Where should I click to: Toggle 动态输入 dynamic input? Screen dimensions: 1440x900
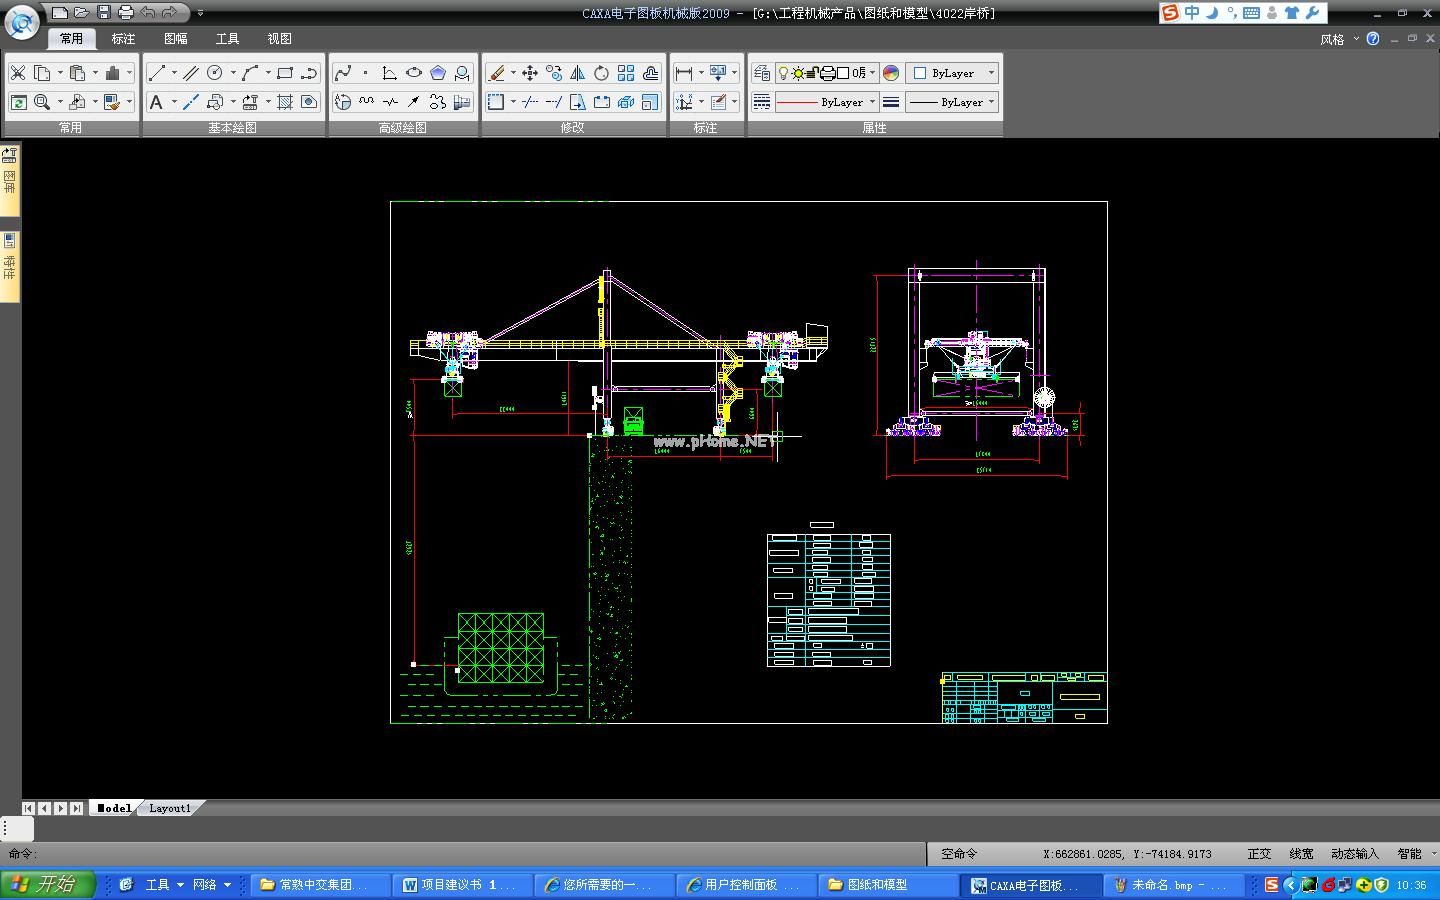click(x=1354, y=854)
